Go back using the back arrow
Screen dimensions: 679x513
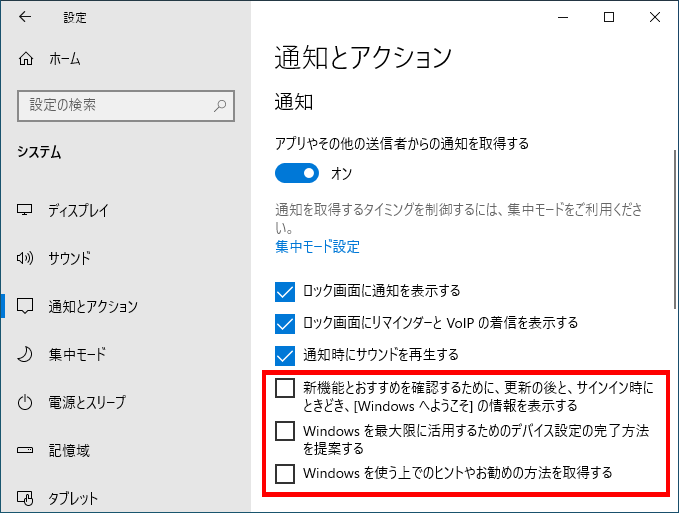tap(25, 17)
